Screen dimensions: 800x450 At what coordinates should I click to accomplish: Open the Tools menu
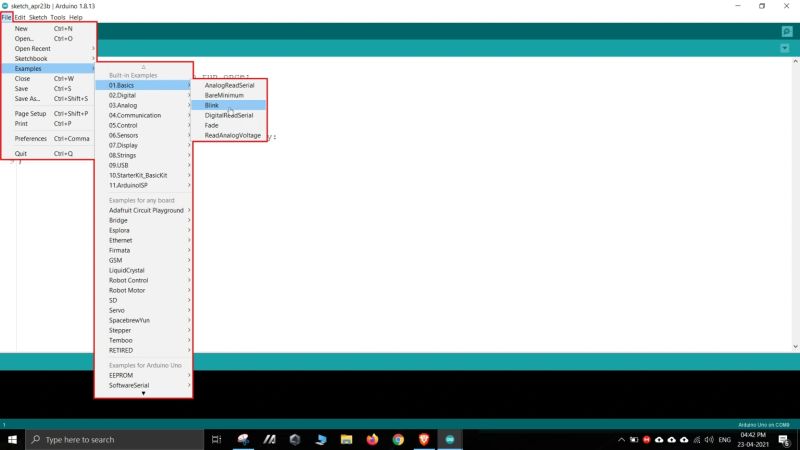[x=58, y=17]
